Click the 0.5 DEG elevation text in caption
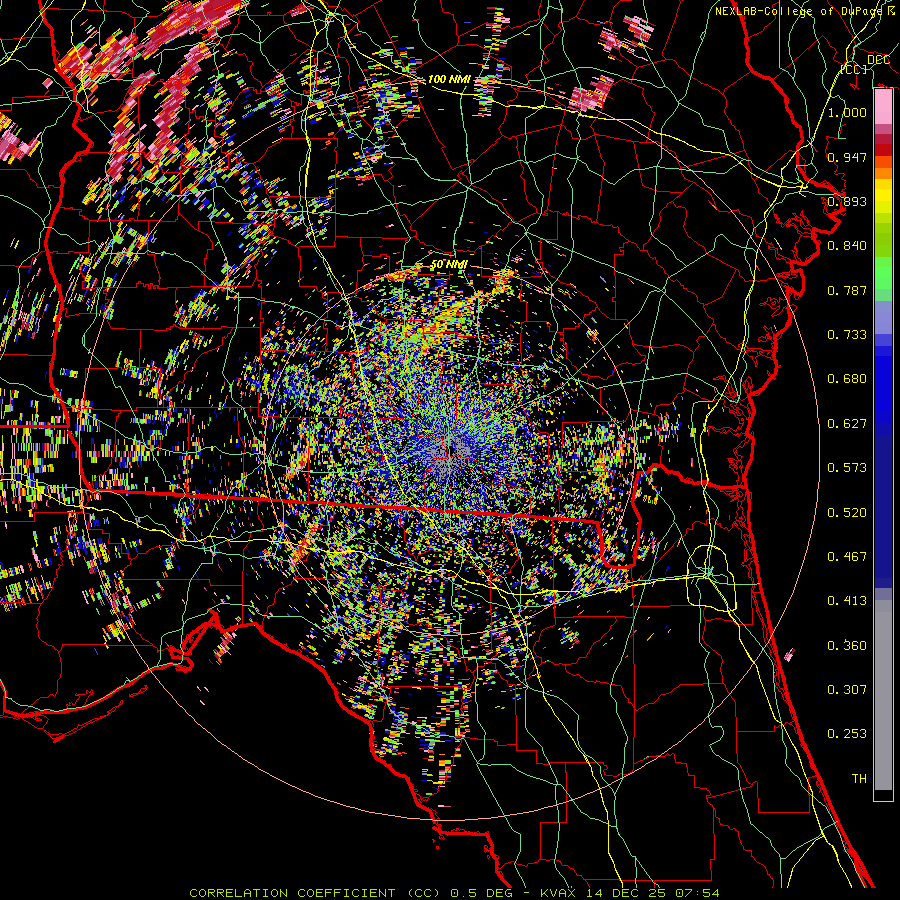The width and height of the screenshot is (900, 900). pos(482,893)
